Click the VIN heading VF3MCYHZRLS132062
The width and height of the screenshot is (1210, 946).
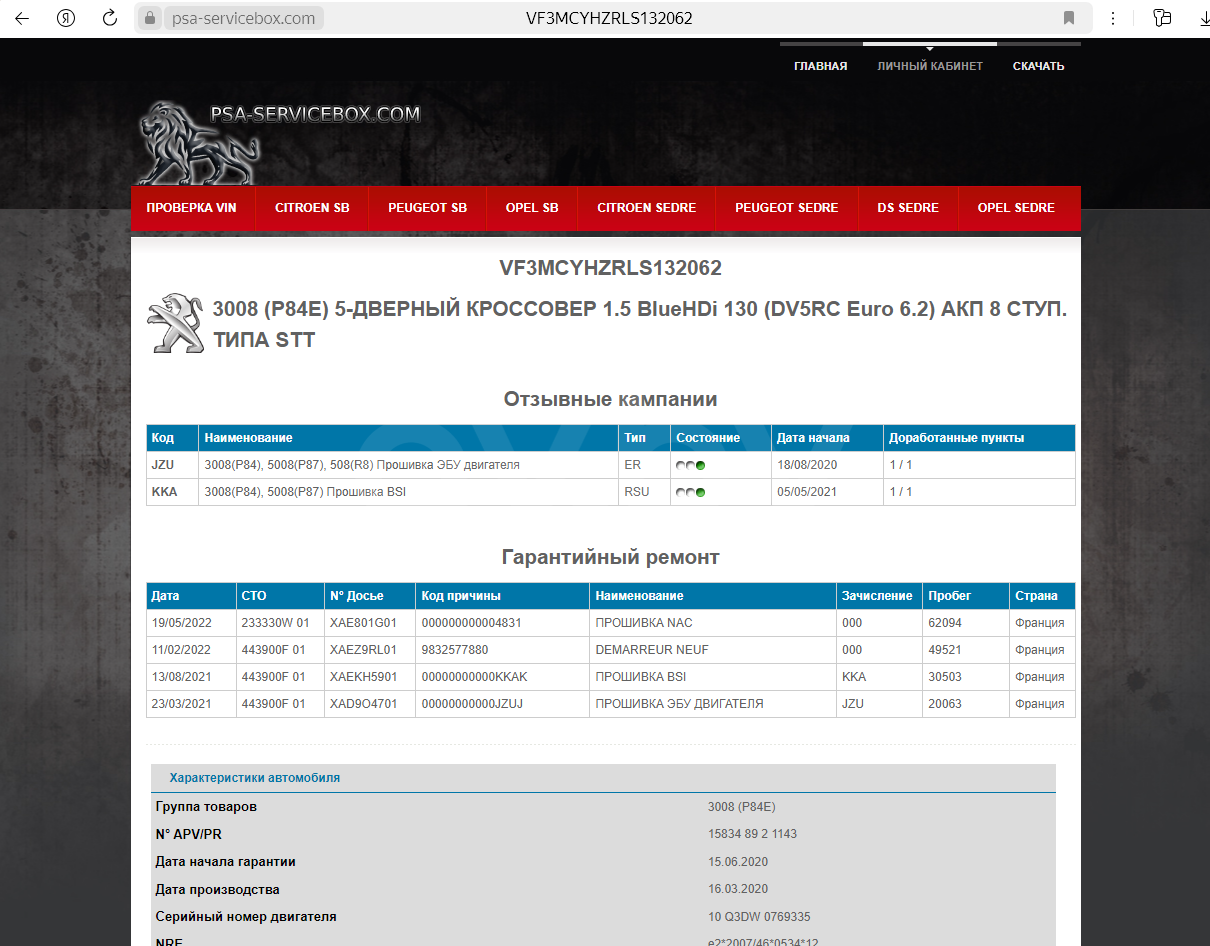(610, 268)
